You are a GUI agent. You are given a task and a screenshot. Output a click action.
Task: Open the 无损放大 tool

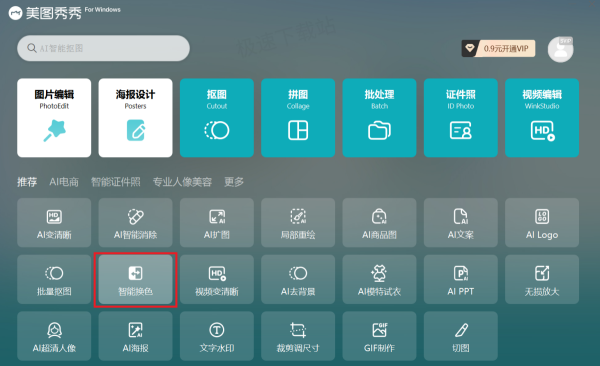(542, 279)
